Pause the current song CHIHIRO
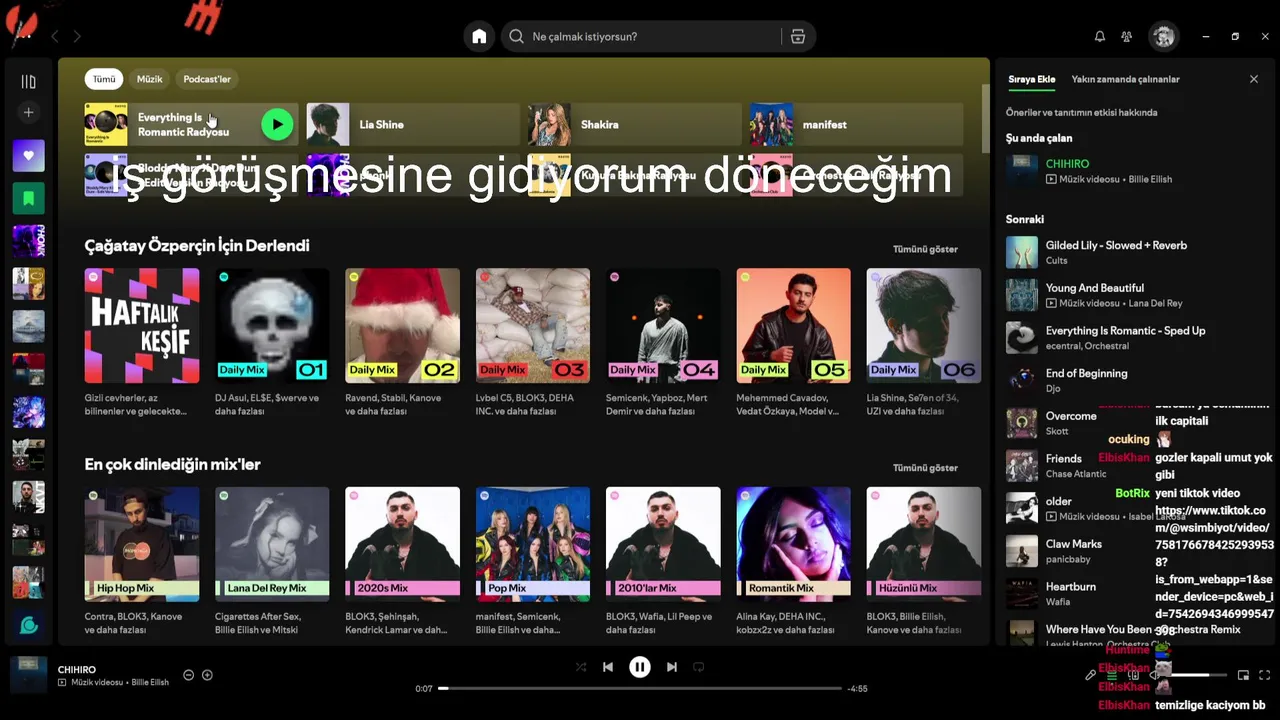 coord(640,667)
